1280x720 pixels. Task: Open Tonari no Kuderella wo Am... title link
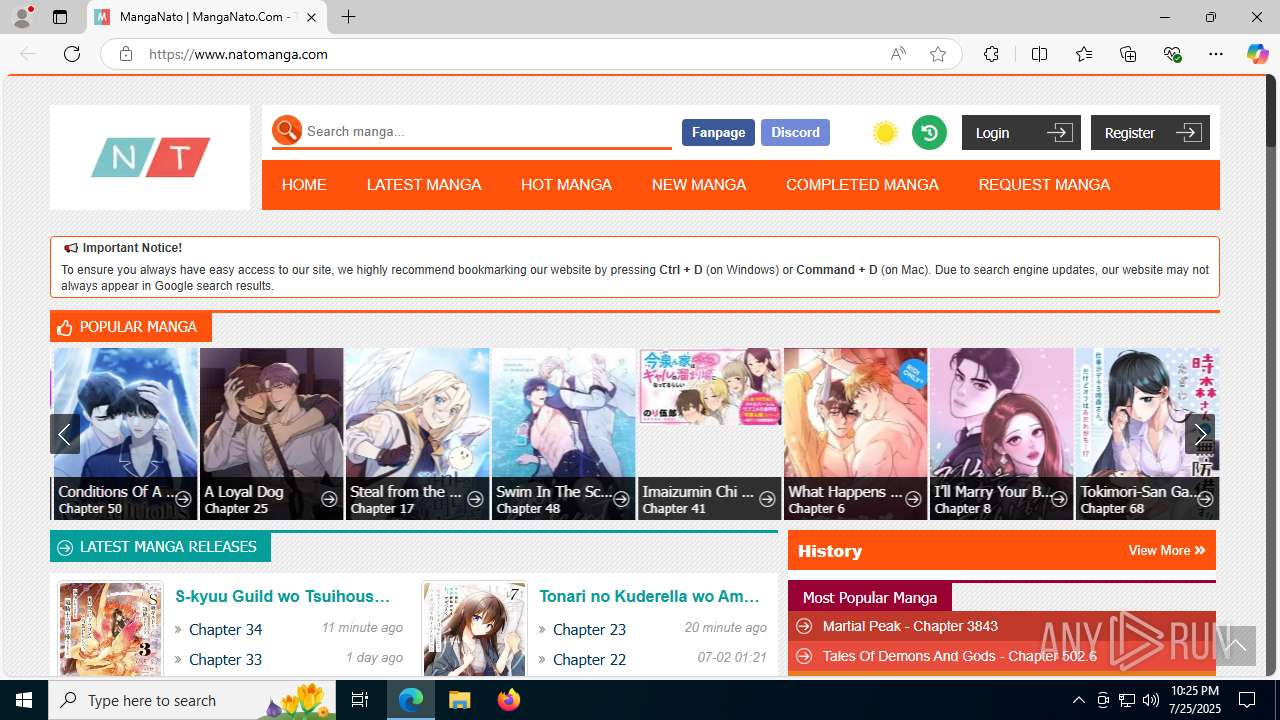coord(650,596)
